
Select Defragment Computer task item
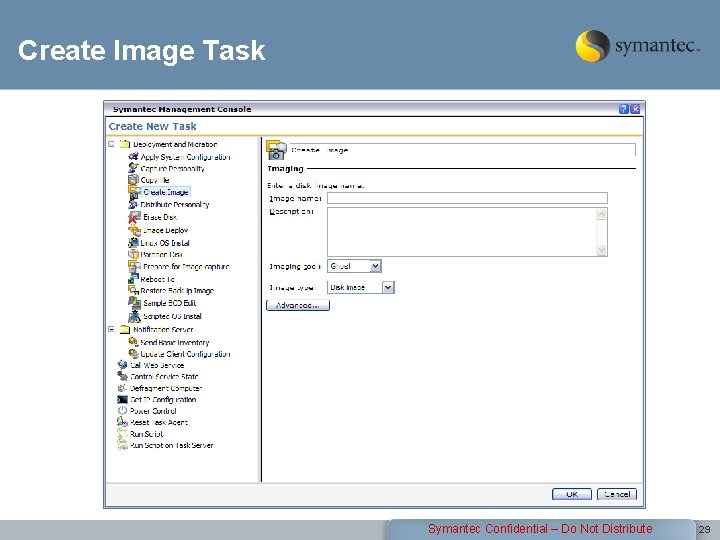(x=166, y=388)
